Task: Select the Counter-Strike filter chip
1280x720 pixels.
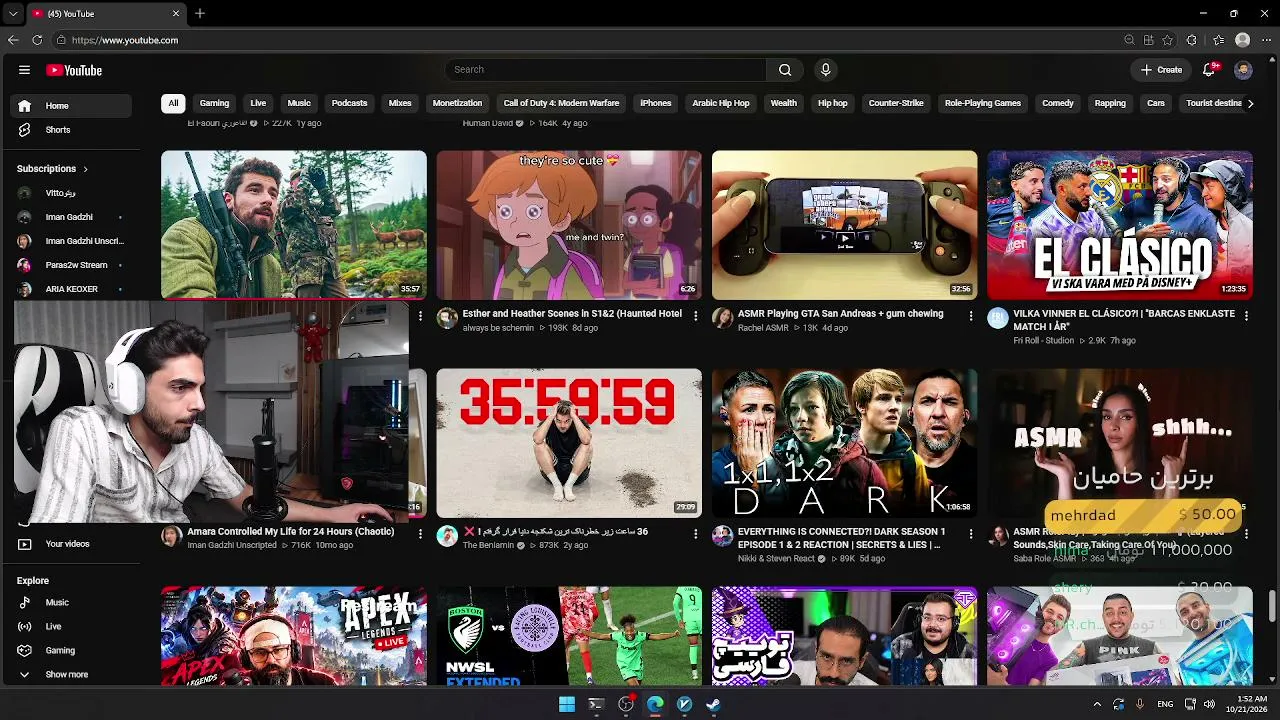Action: point(896,103)
